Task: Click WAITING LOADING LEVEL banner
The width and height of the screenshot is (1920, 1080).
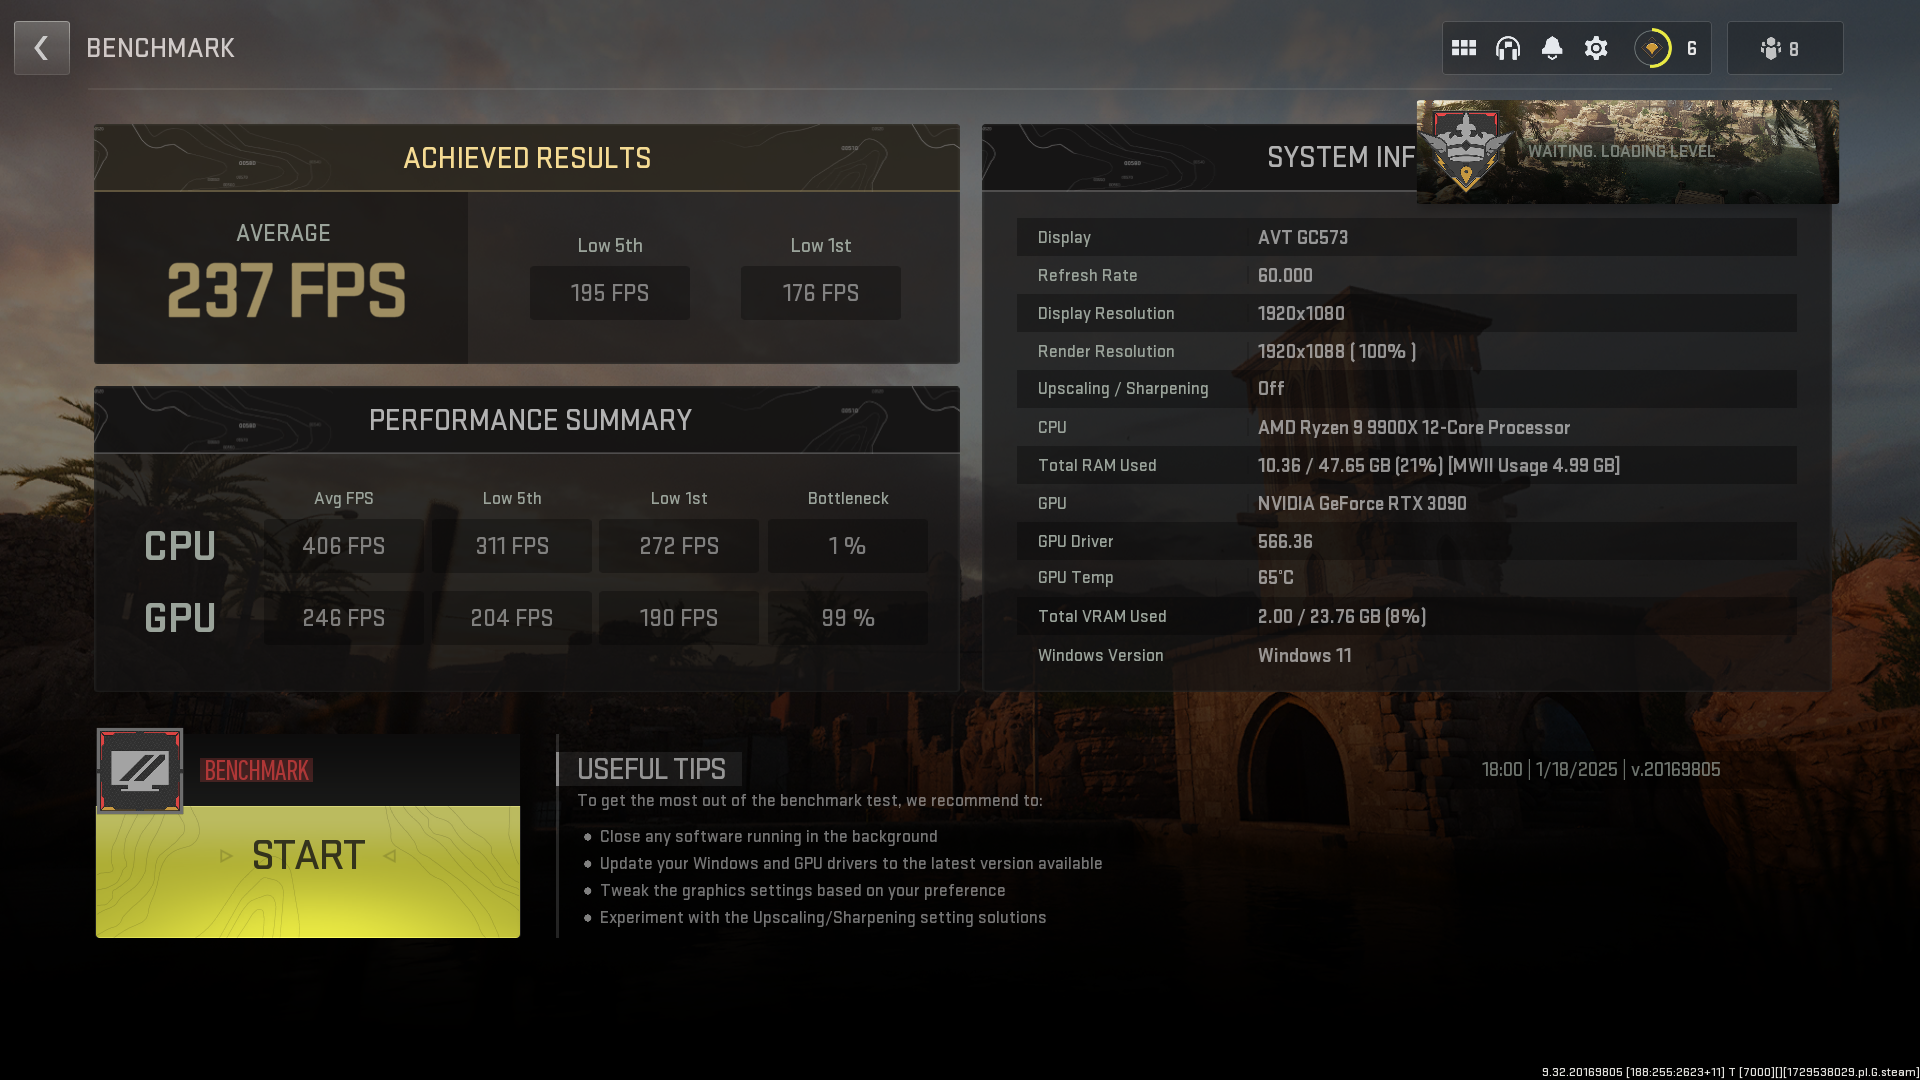Action: pos(1627,152)
